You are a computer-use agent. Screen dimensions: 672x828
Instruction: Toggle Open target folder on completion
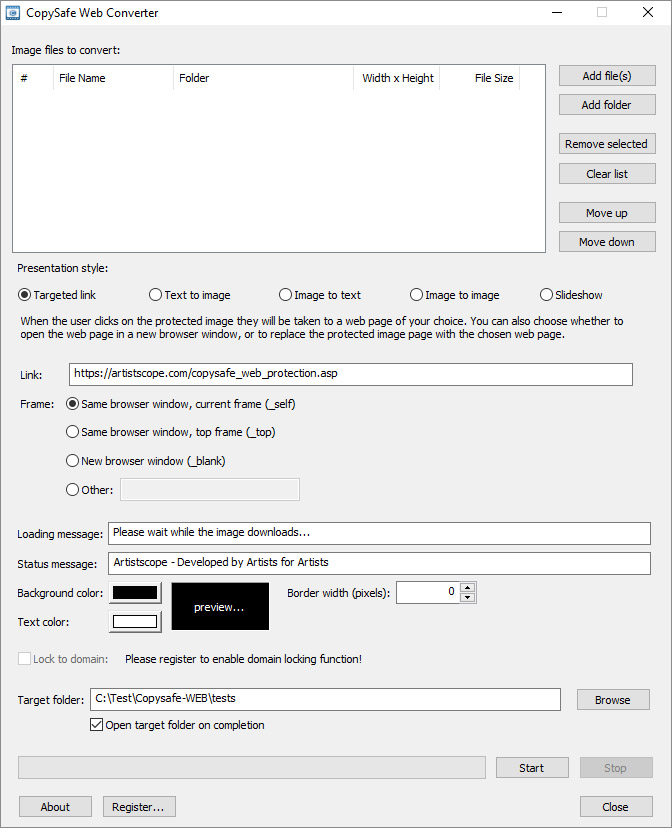pyautogui.click(x=97, y=725)
